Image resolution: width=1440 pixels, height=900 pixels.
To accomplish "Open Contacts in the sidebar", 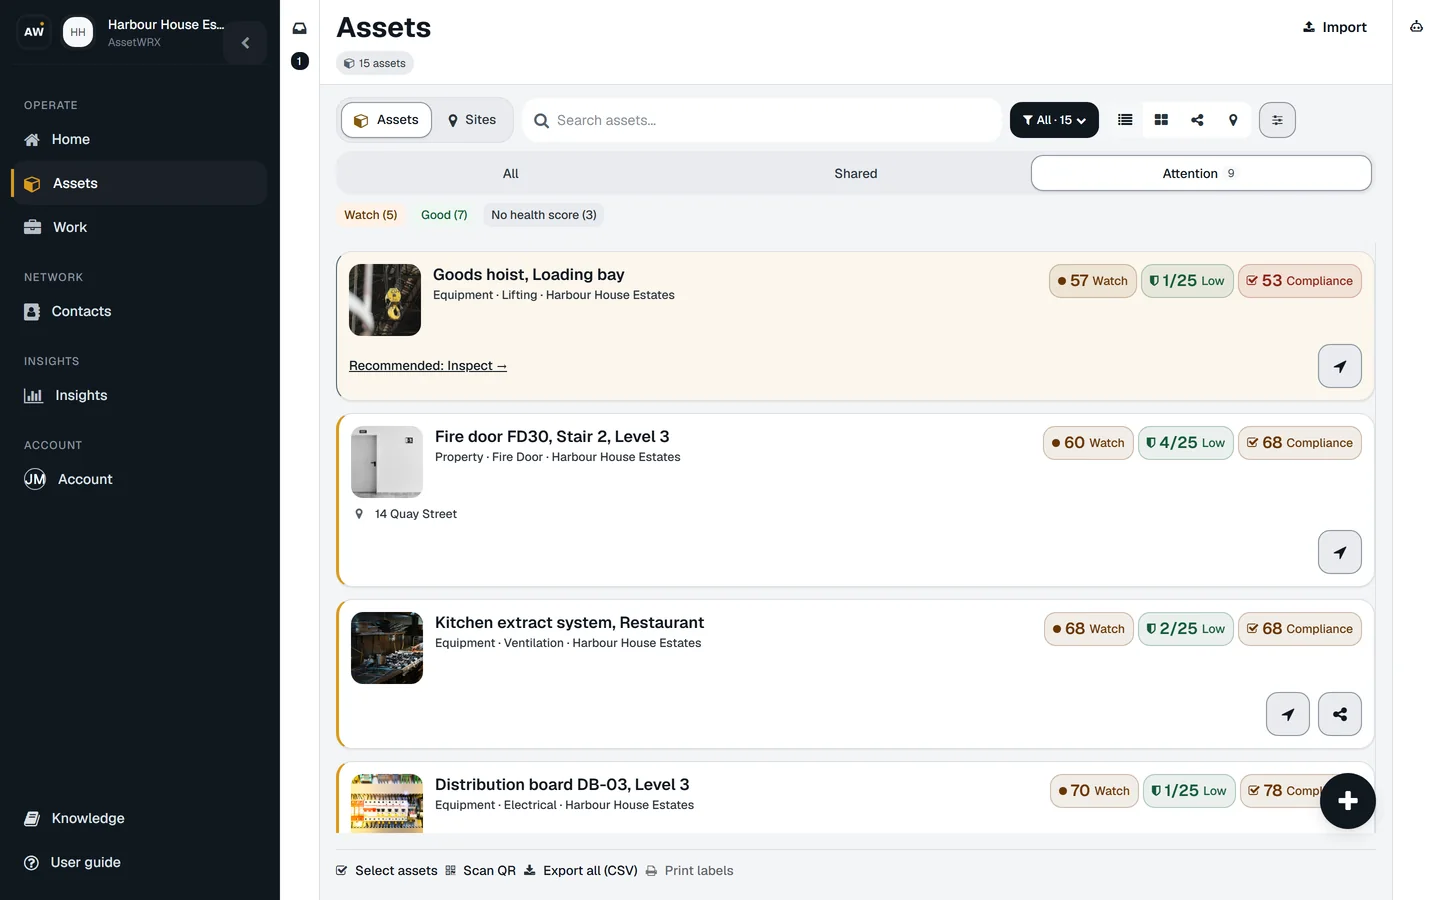I will pyautogui.click(x=140, y=311).
